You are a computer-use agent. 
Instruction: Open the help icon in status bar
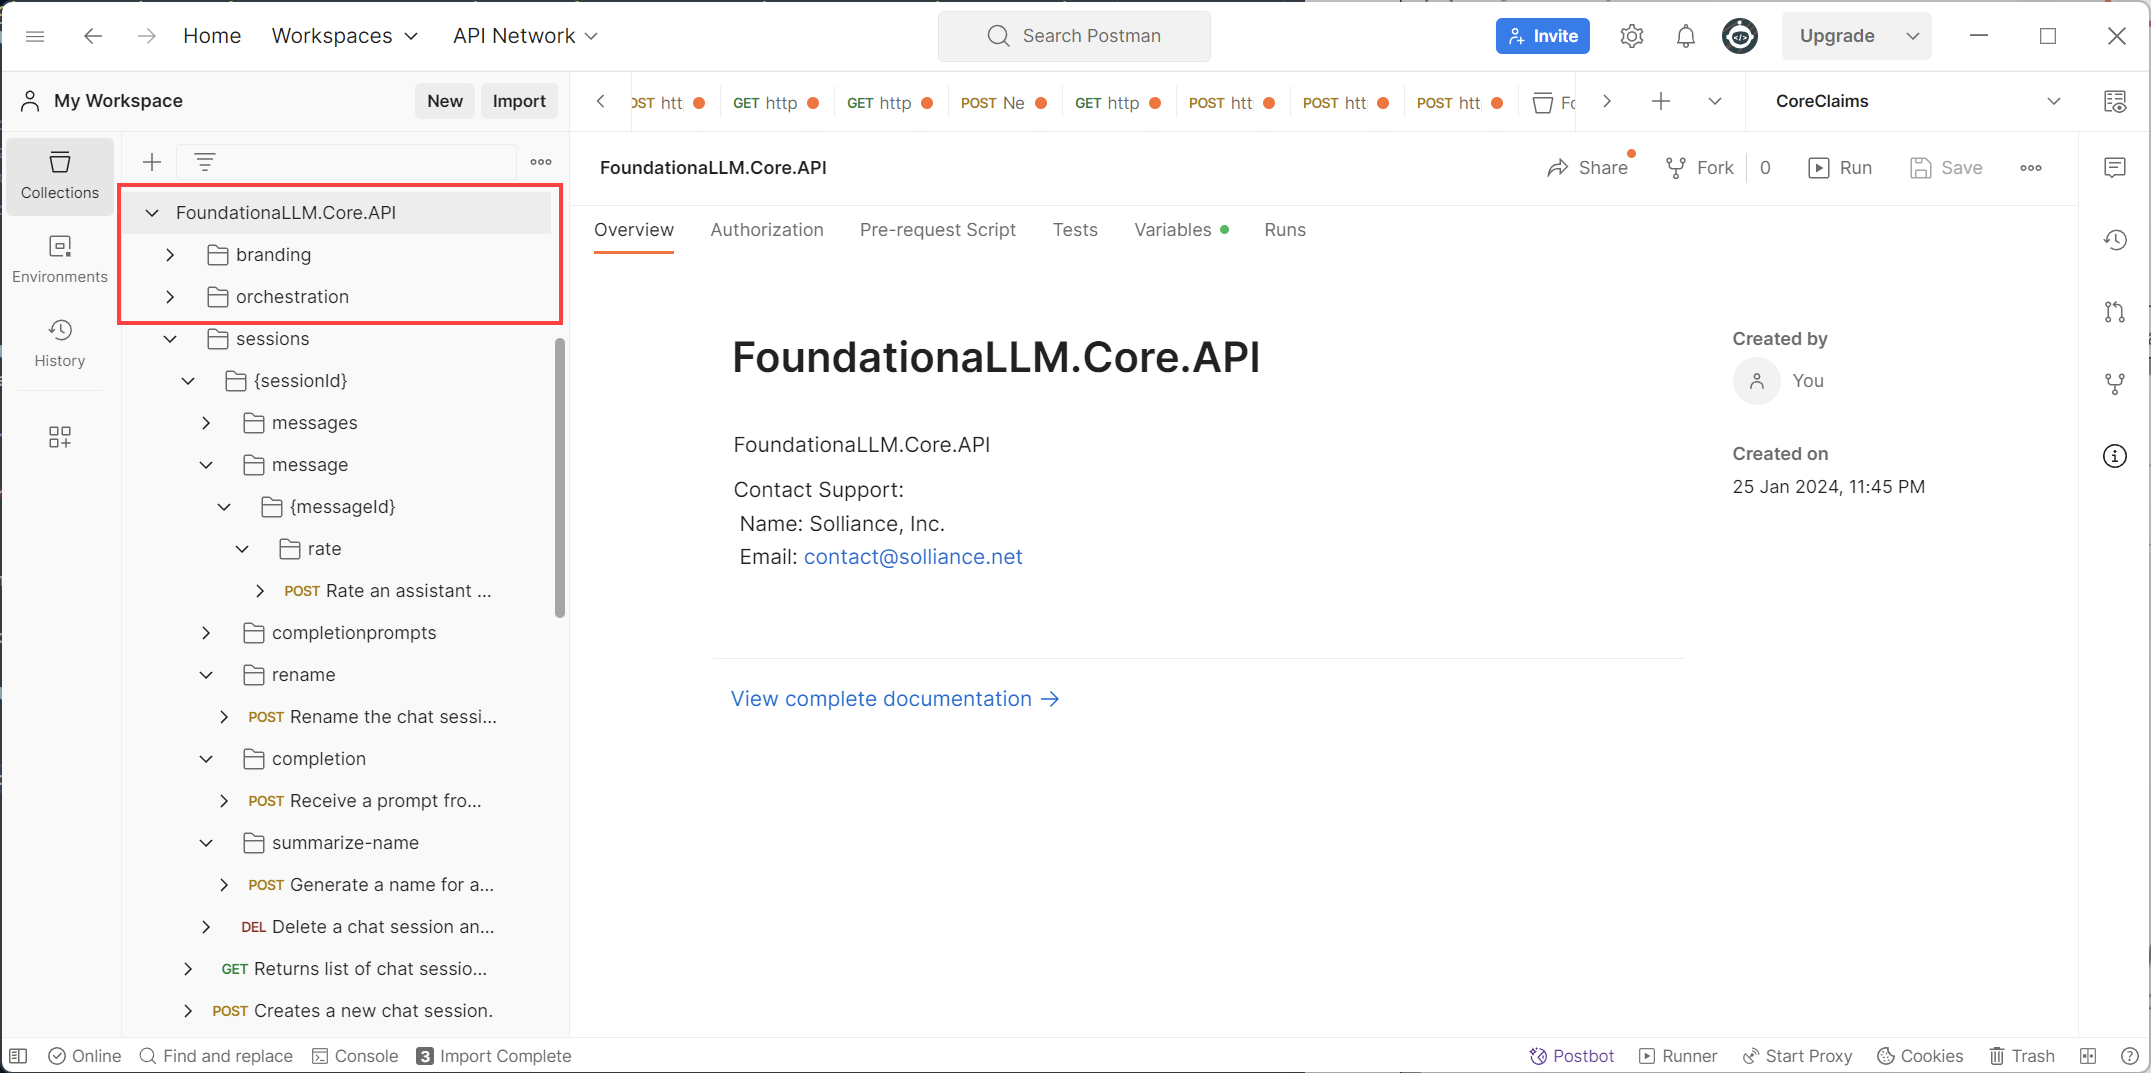tap(2129, 1056)
